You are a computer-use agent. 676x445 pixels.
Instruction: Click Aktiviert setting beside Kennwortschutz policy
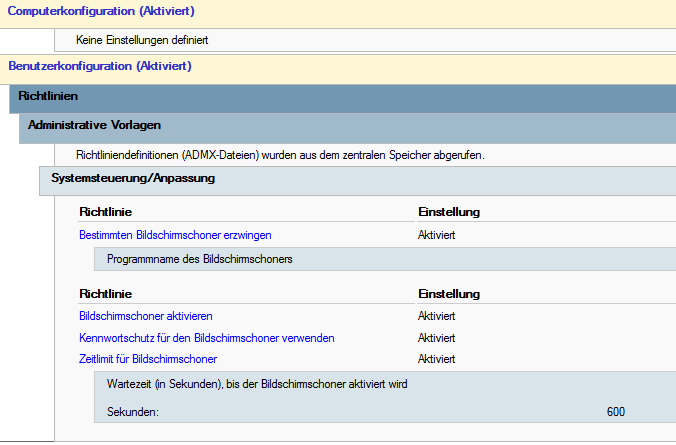[437, 338]
